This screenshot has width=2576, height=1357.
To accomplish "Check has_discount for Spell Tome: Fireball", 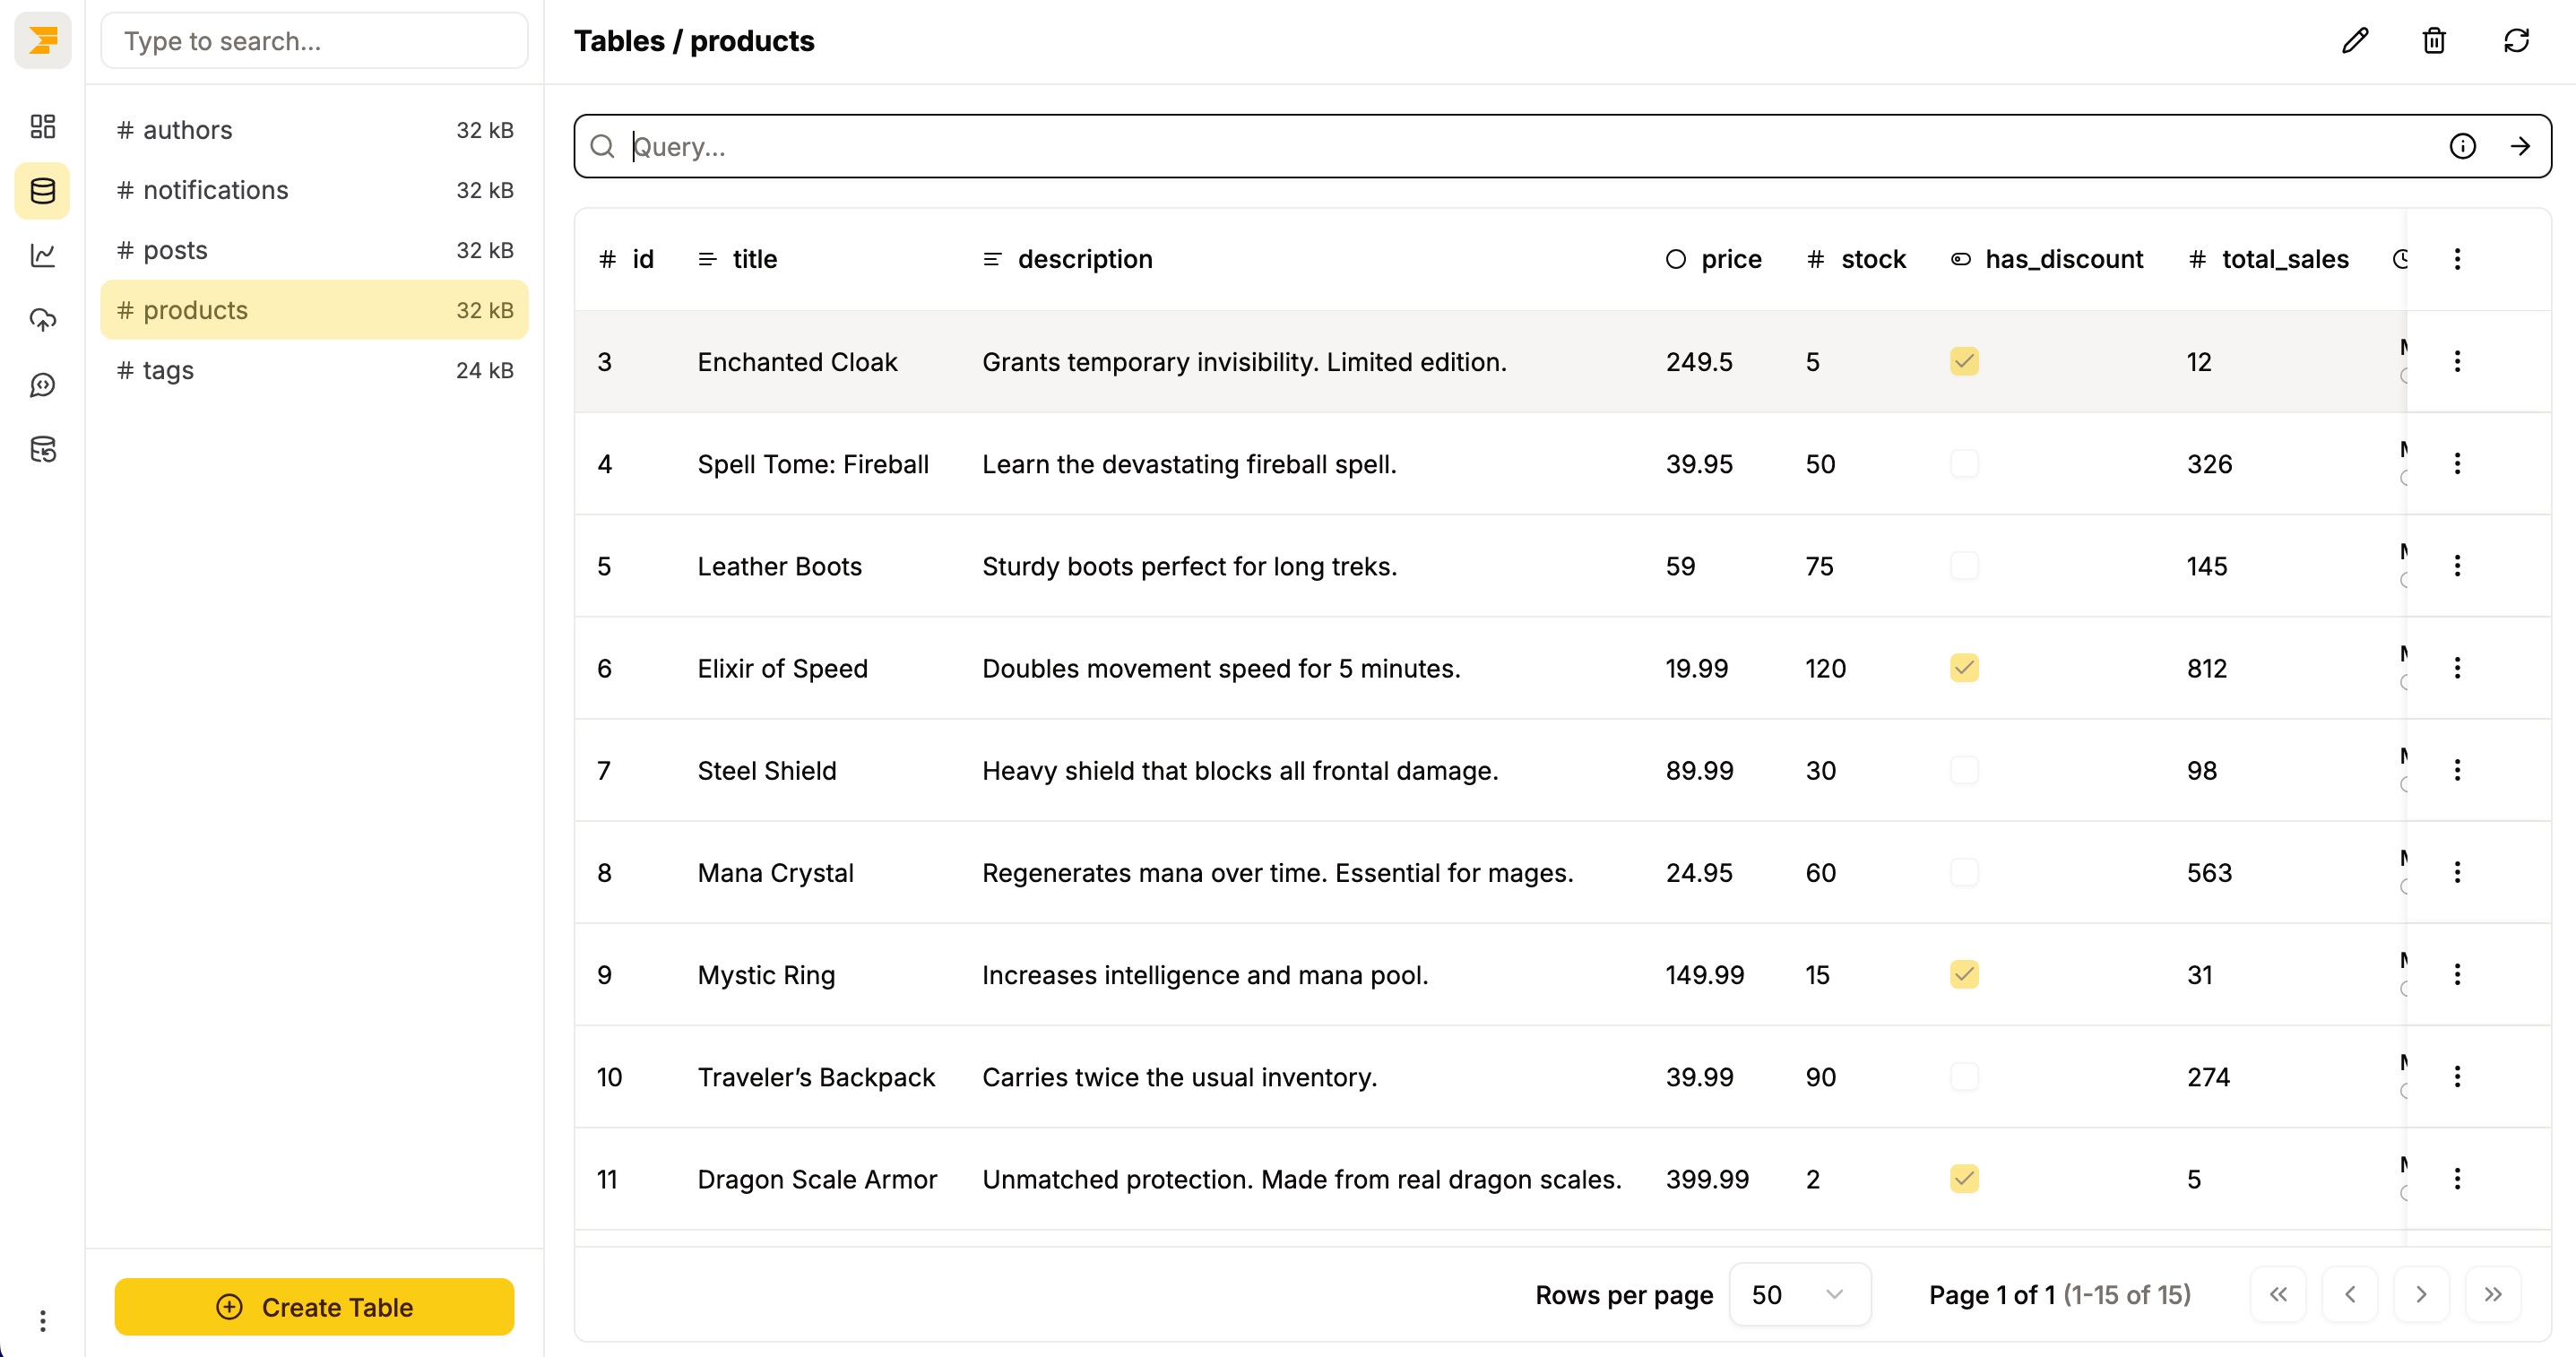I will 1964,464.
